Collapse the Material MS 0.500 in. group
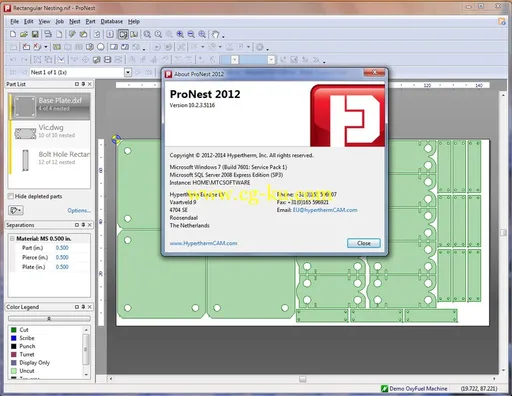Screen dimensions: 512x396 click(12, 239)
